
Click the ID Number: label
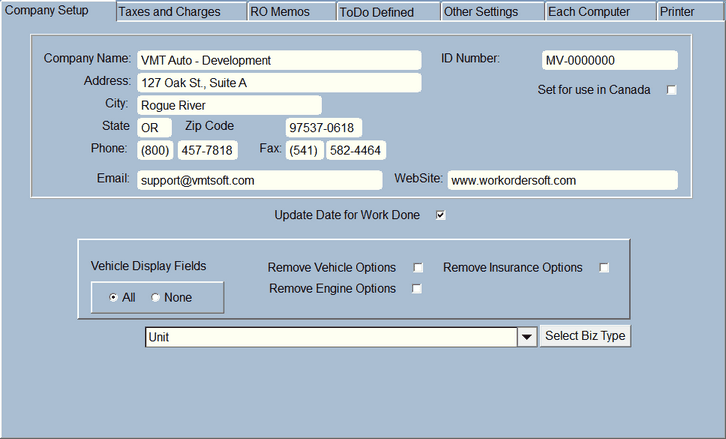(x=470, y=58)
